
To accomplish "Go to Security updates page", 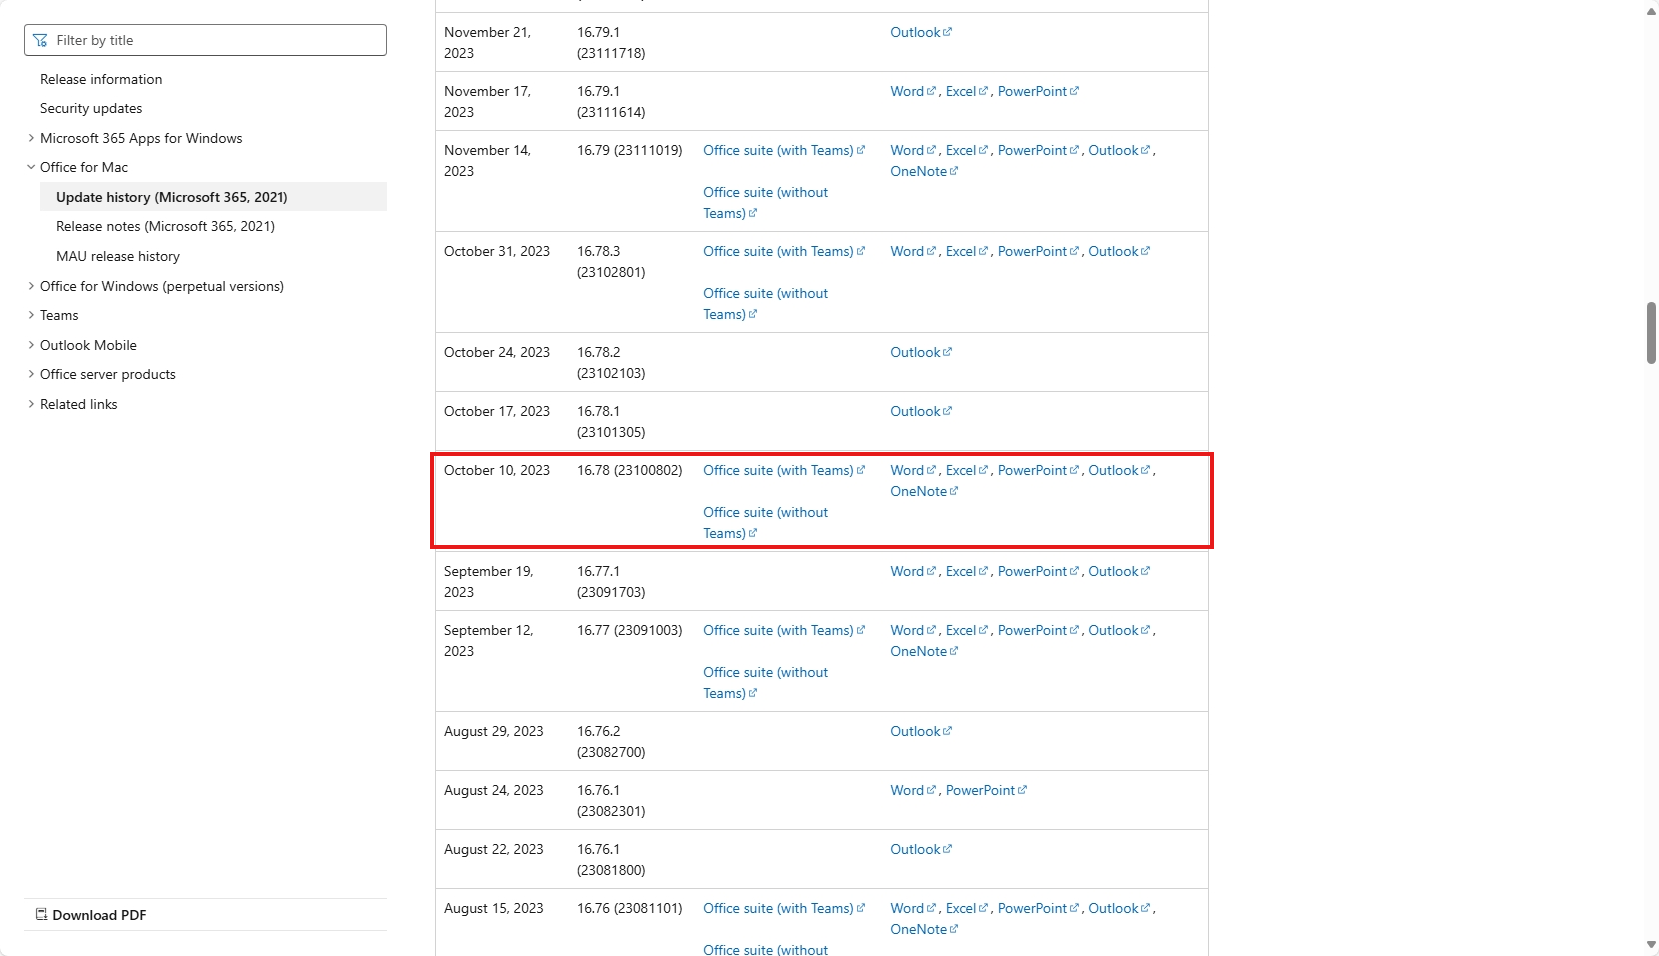I will coord(91,108).
